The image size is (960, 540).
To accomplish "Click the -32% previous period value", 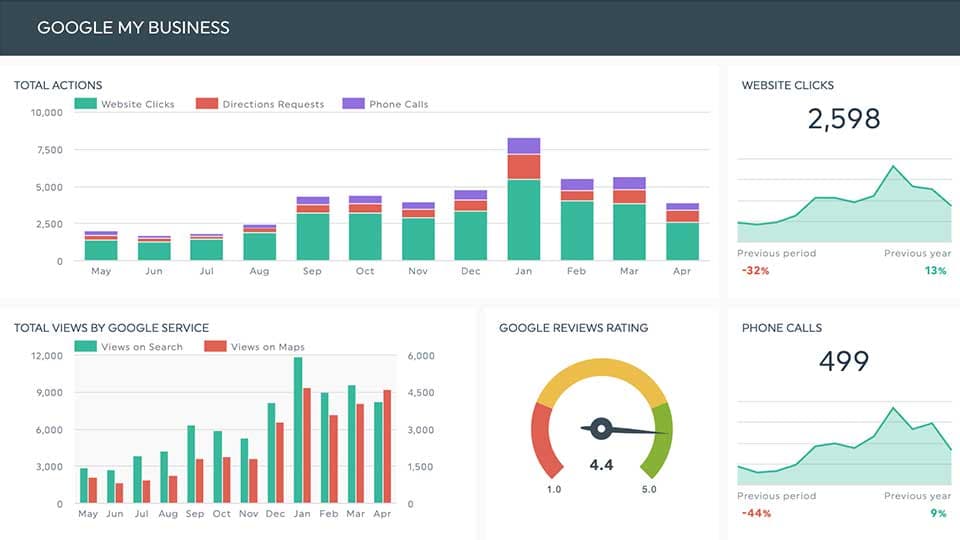I will coord(756,271).
